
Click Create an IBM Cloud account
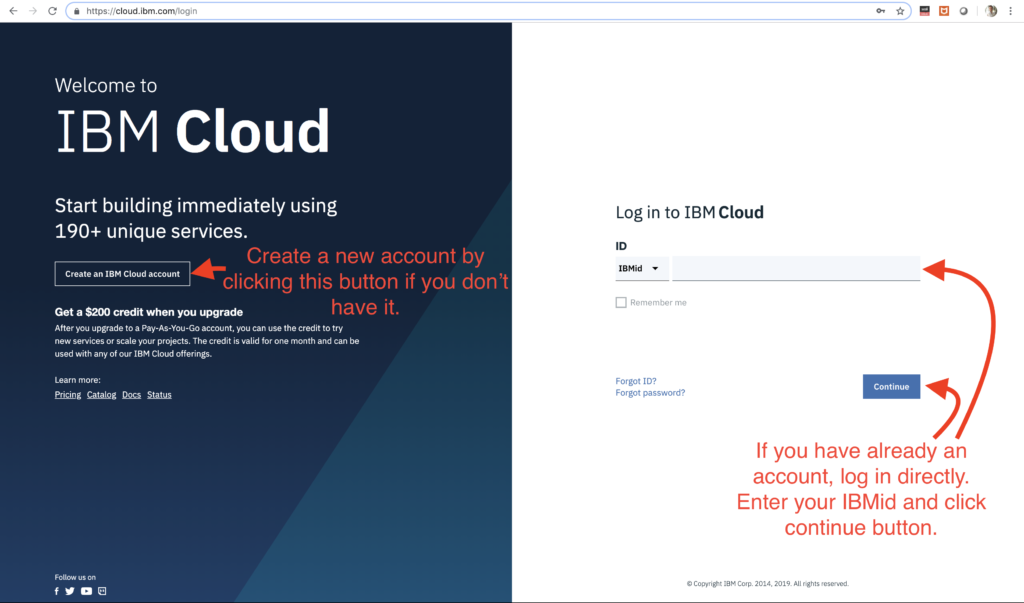coord(122,274)
